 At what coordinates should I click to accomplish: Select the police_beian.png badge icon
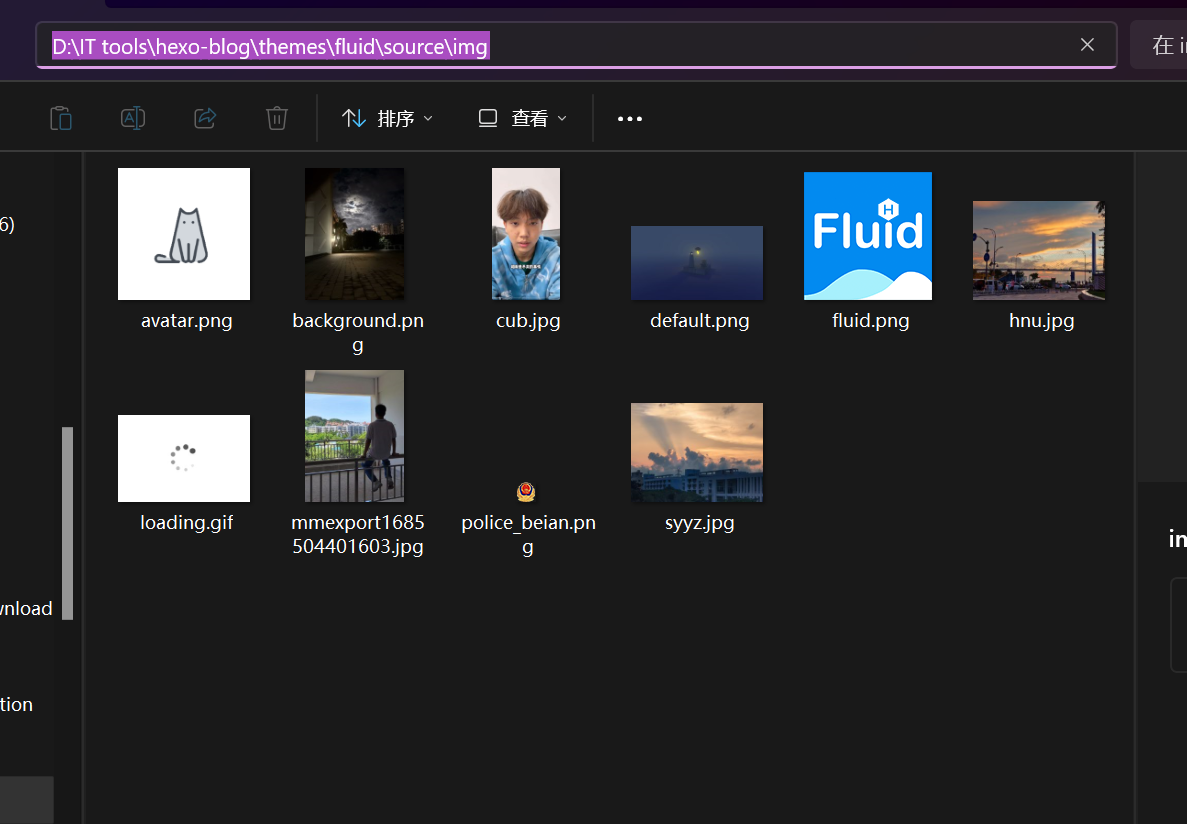tap(526, 493)
